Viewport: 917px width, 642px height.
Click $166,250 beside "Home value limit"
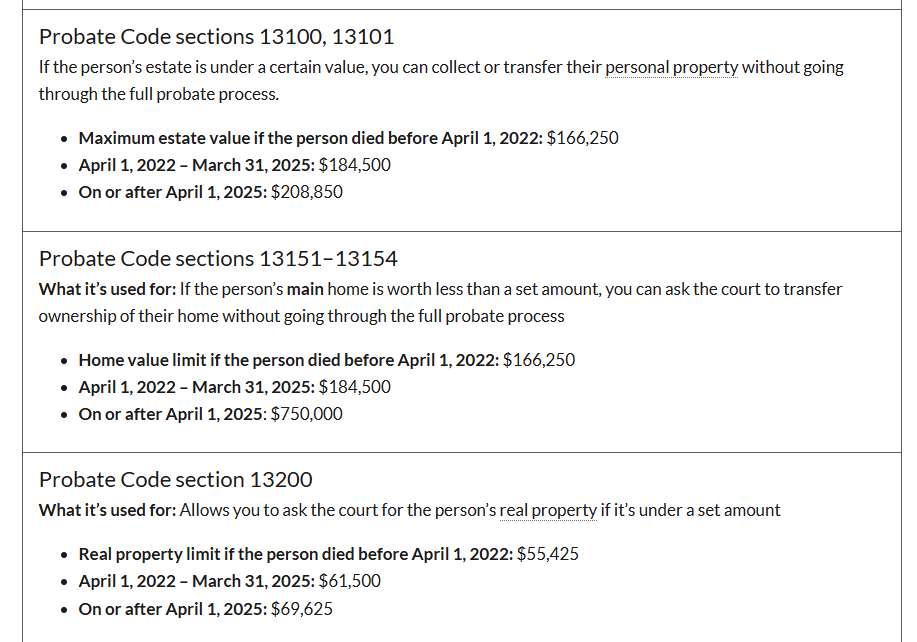(539, 360)
